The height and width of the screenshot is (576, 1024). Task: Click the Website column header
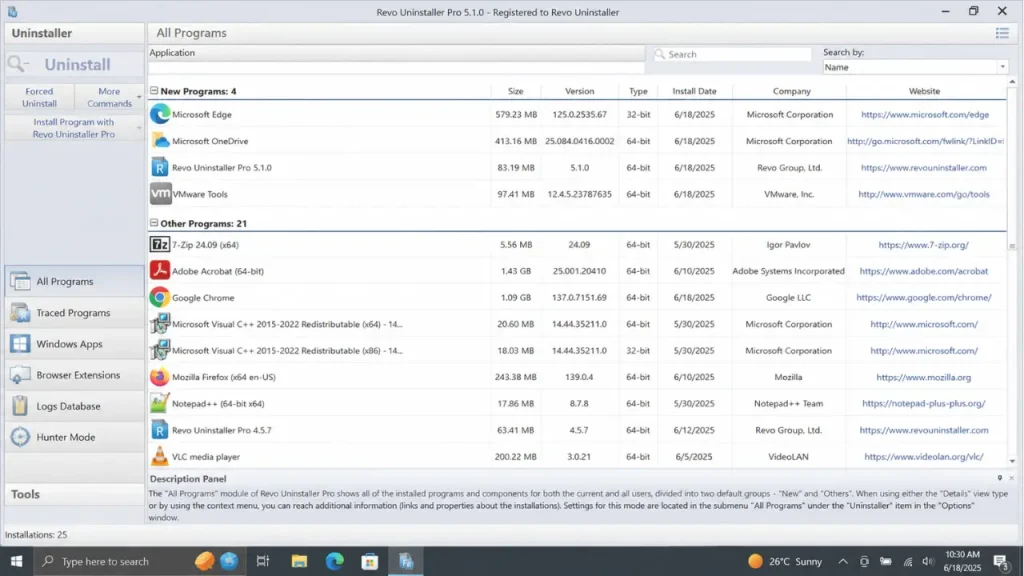924,91
